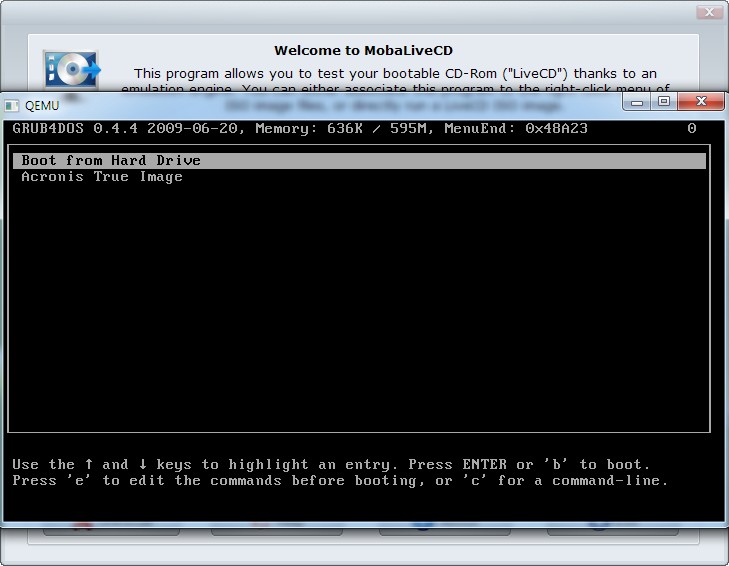Minimize the QEMU window

(x=637, y=102)
